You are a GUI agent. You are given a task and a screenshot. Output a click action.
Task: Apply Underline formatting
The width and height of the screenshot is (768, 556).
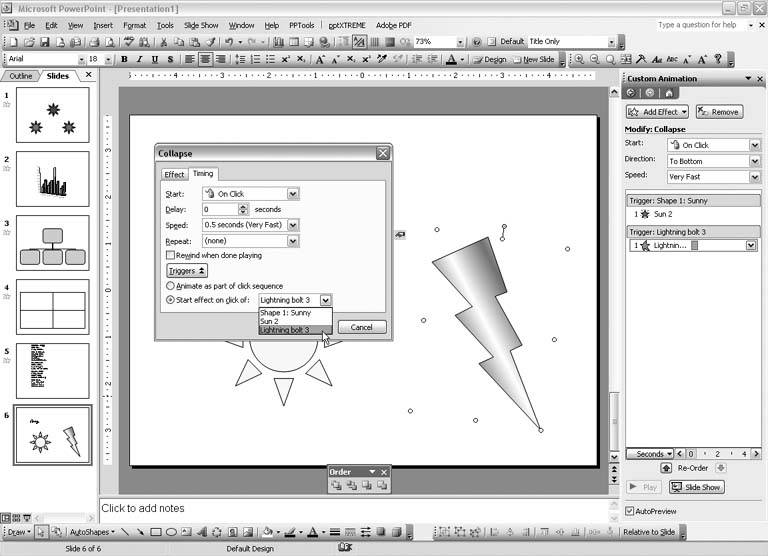tap(155, 59)
